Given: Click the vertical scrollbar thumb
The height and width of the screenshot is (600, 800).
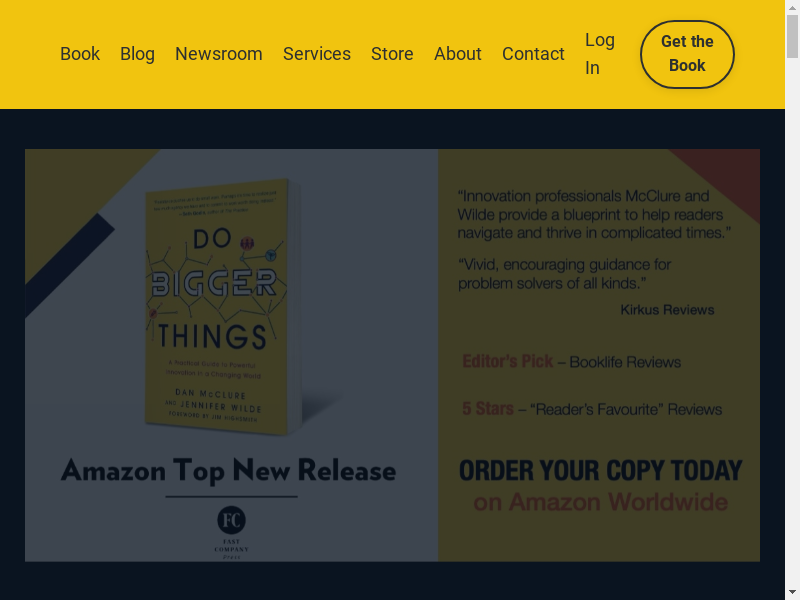Looking at the screenshot, I should point(792,36).
